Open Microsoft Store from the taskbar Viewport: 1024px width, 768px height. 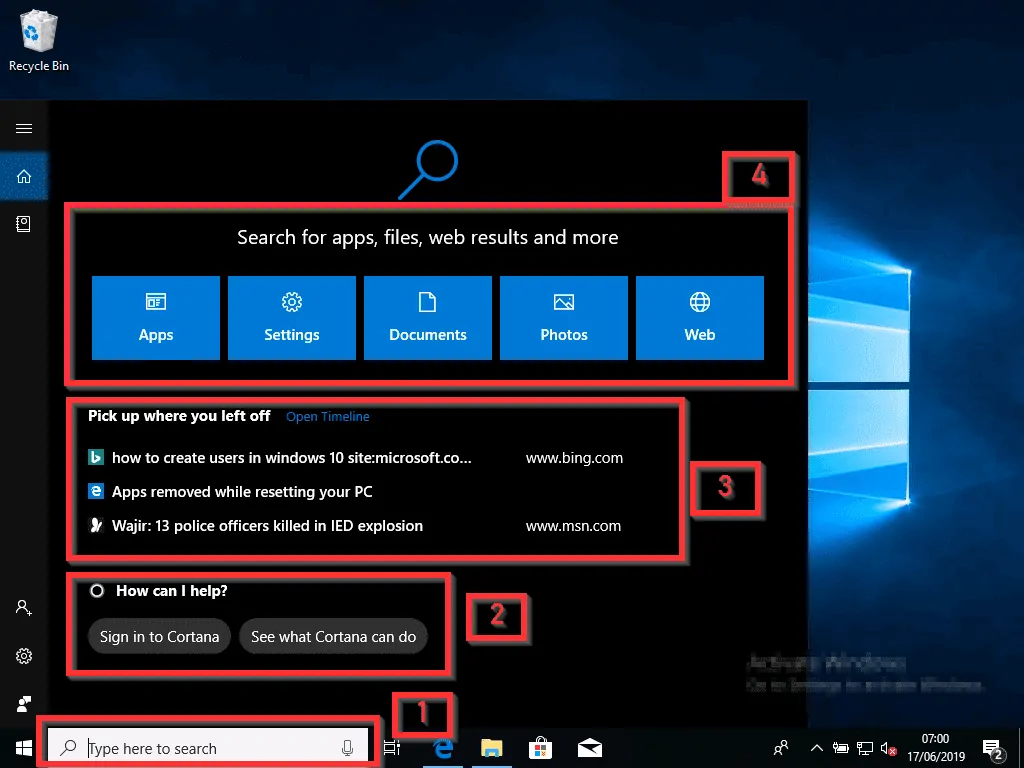pyautogui.click(x=540, y=747)
